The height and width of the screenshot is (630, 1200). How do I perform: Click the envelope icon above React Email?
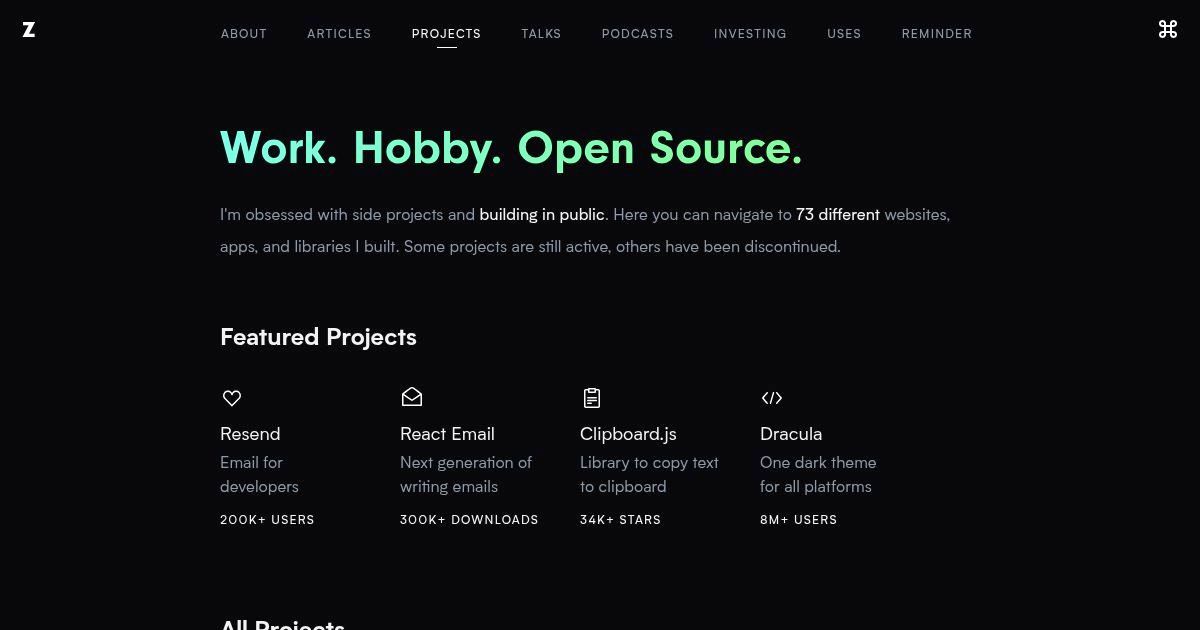point(412,397)
